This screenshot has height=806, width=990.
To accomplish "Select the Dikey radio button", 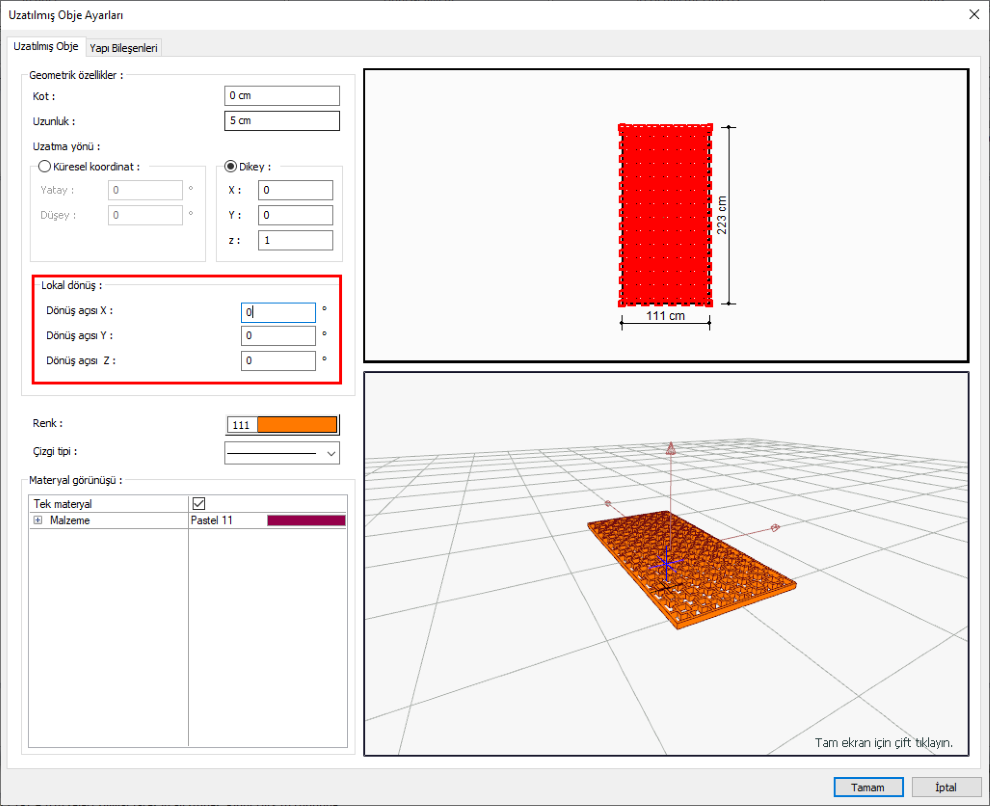I will pos(230,167).
